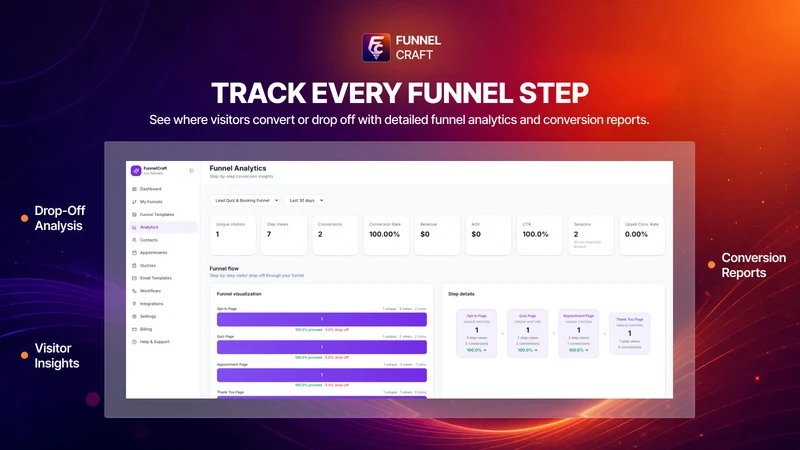Screen dimensions: 800x450
Task: Select the Analytics menu item
Action: pyautogui.click(x=163, y=227)
